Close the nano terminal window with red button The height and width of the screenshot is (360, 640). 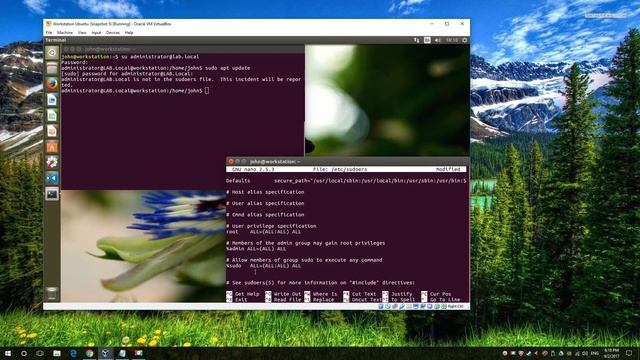231,162
